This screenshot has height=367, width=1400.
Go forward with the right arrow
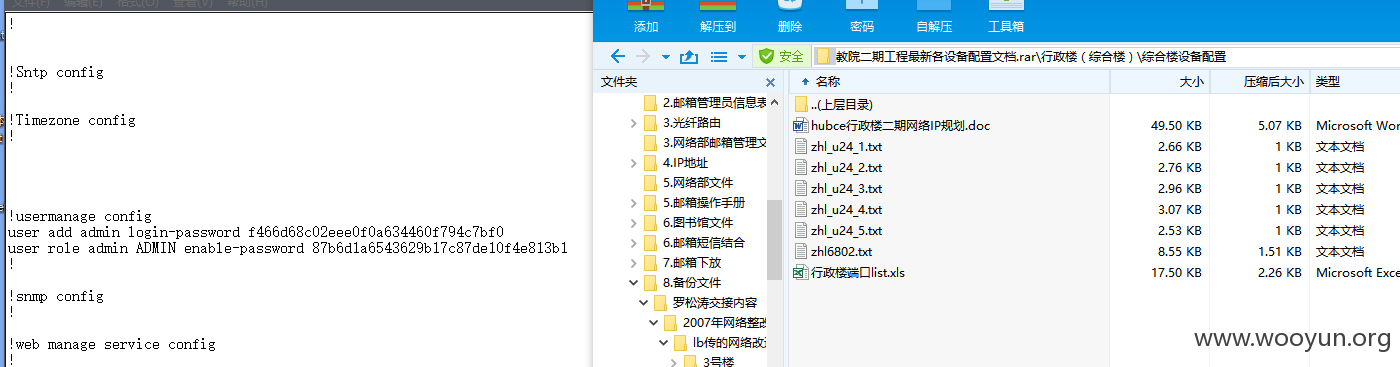coord(643,56)
